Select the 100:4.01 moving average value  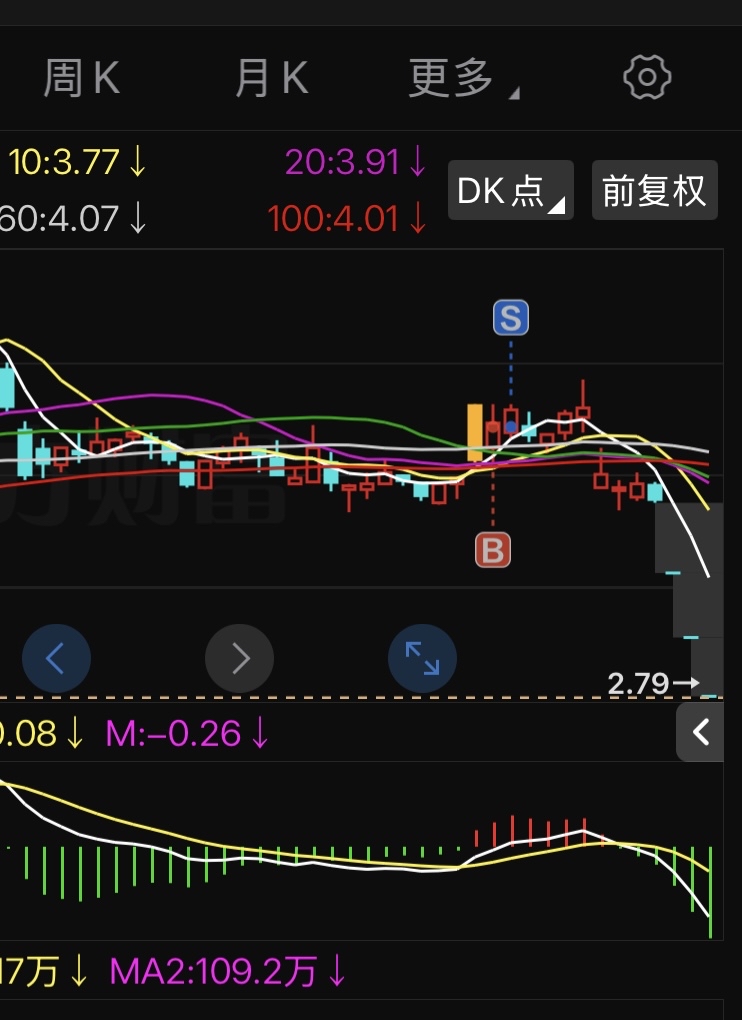click(x=347, y=219)
